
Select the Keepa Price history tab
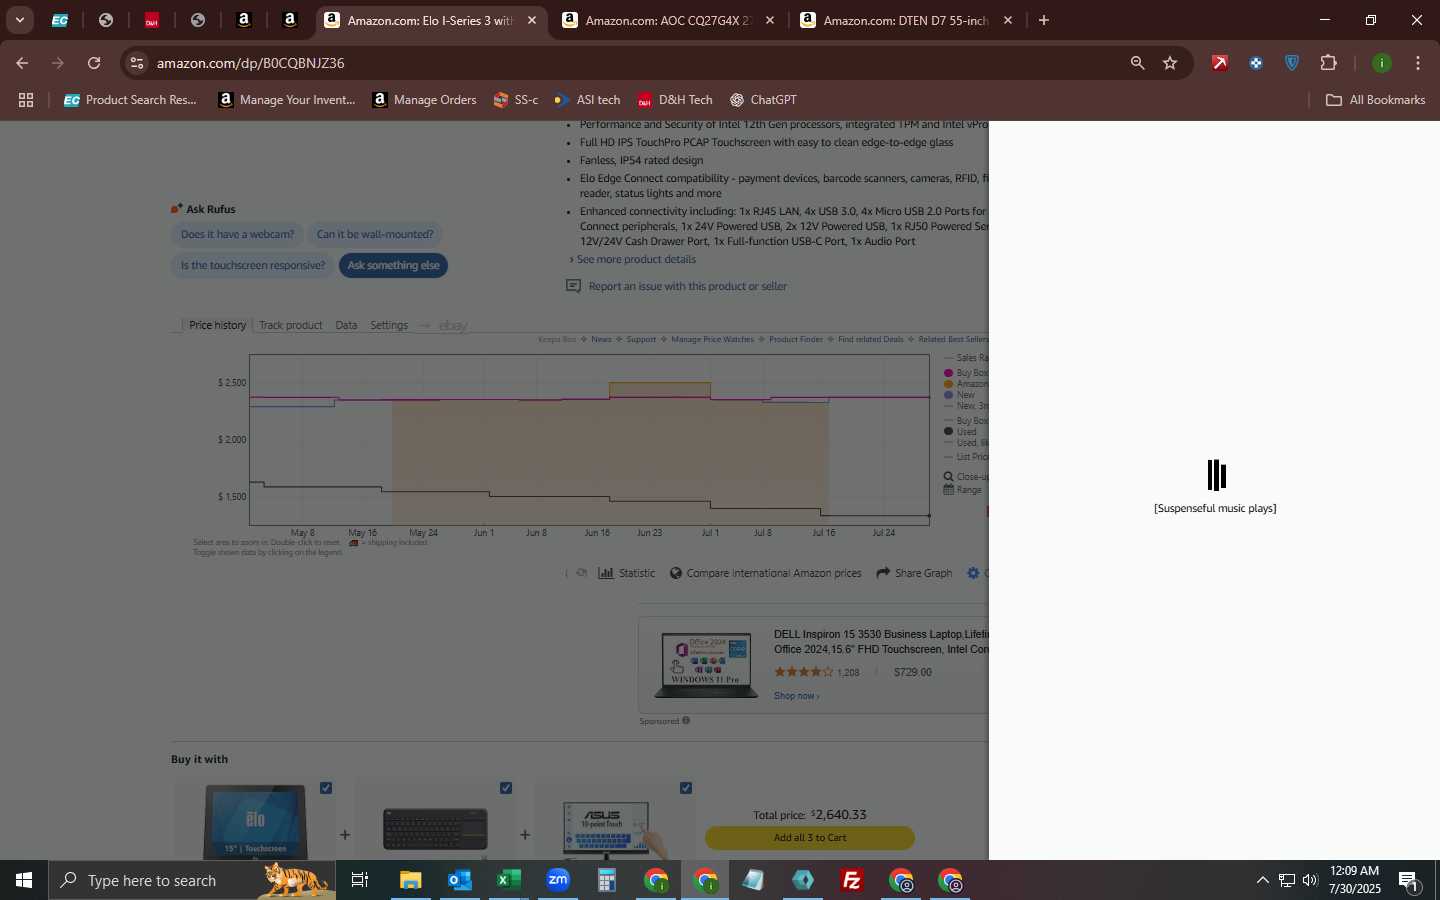[x=217, y=325]
